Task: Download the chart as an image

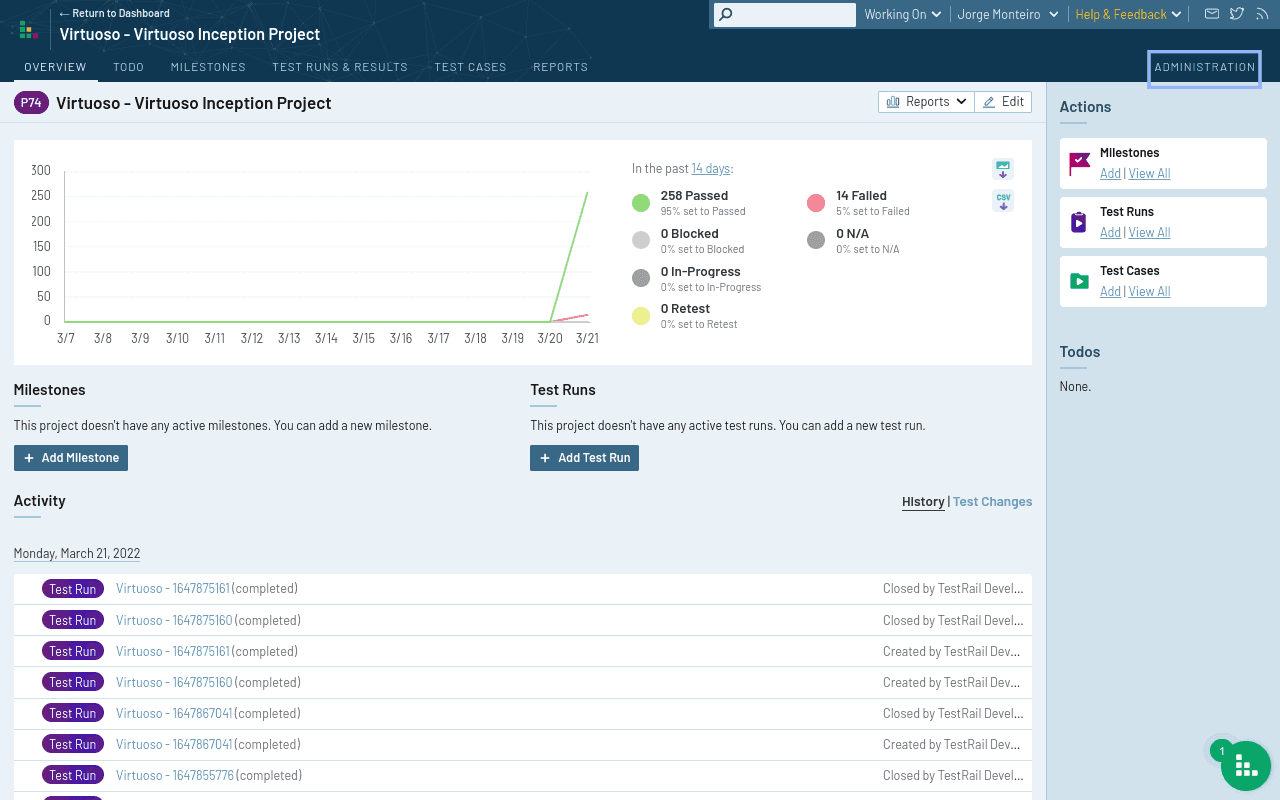Action: coord(1002,169)
